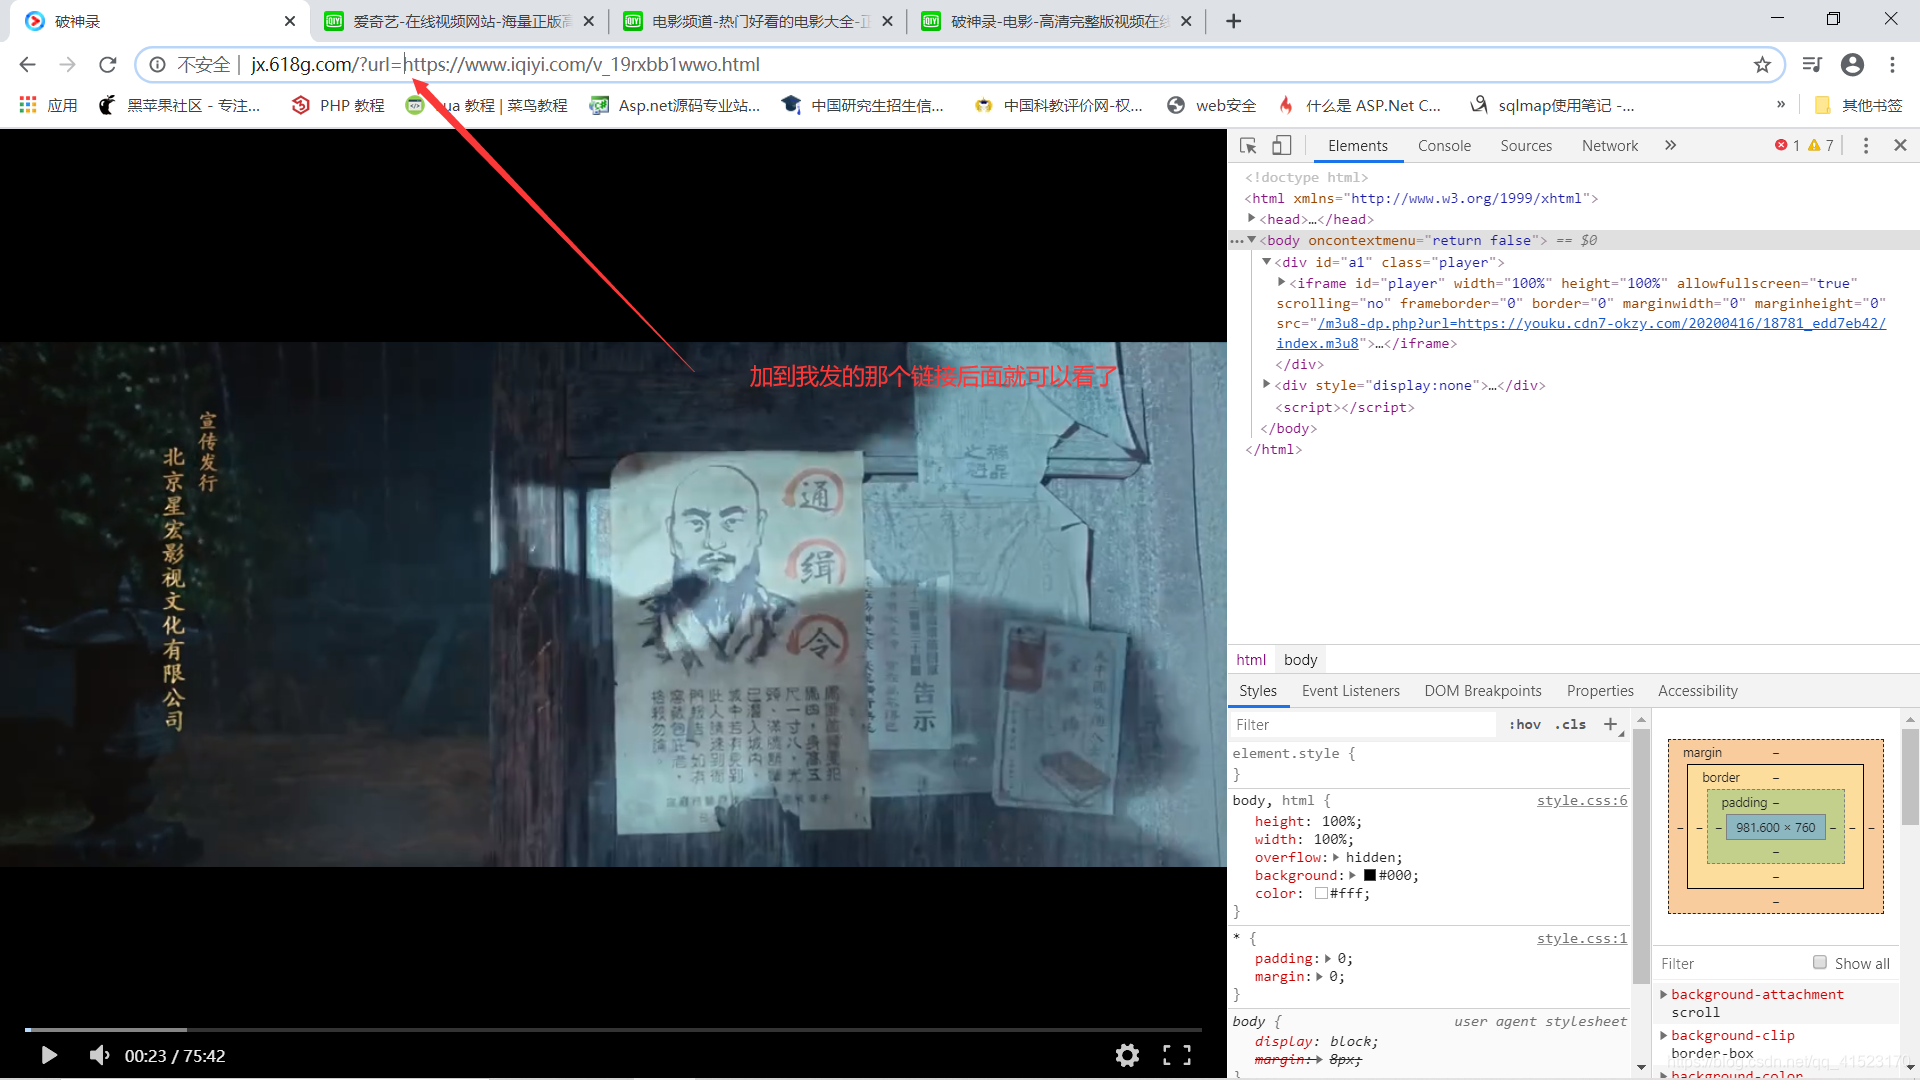Open a new browser tab

coord(1233,21)
